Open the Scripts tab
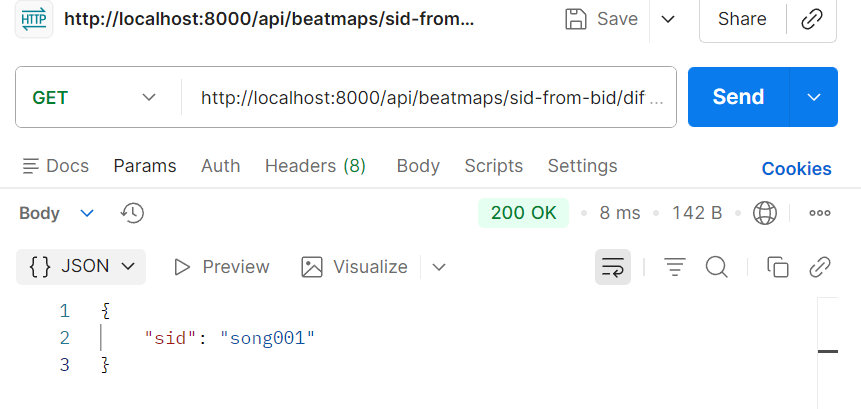Screen dimensions: 861x409 tap(494, 166)
